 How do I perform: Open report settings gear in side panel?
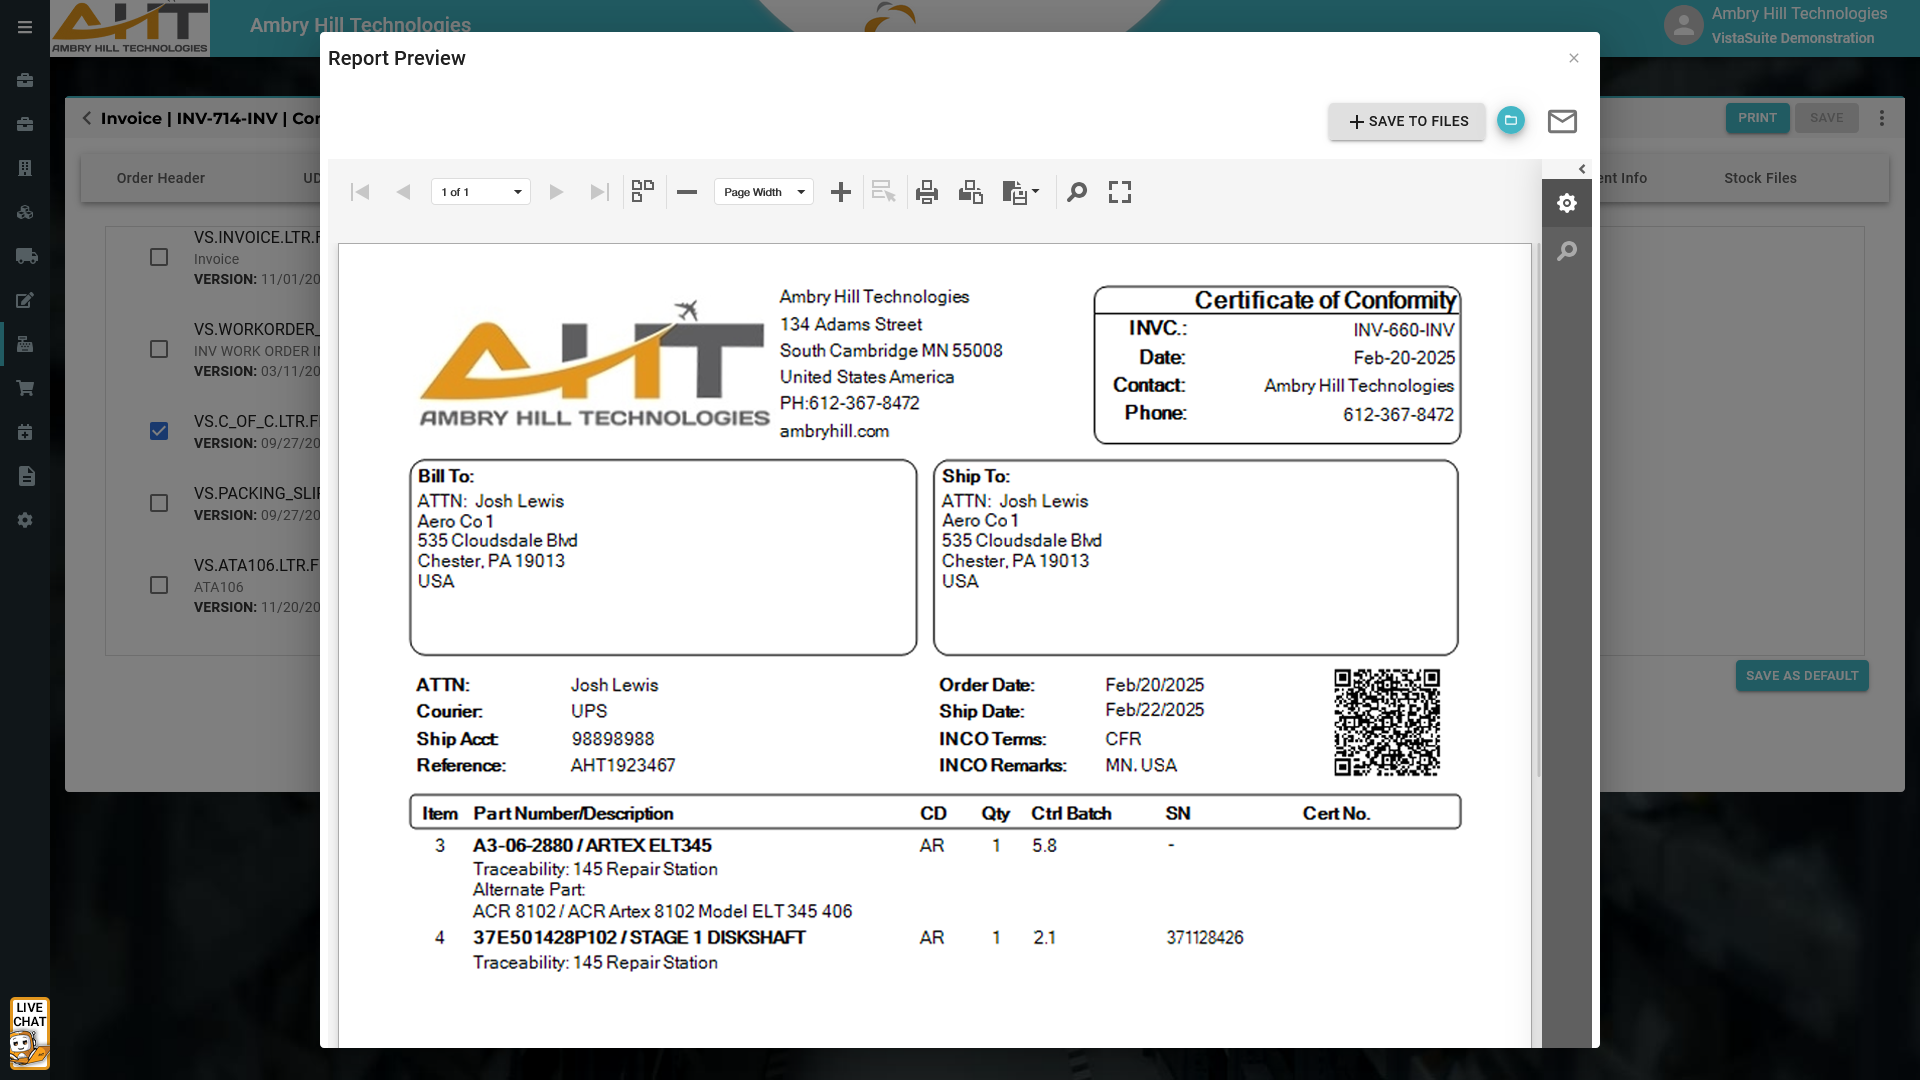point(1567,203)
